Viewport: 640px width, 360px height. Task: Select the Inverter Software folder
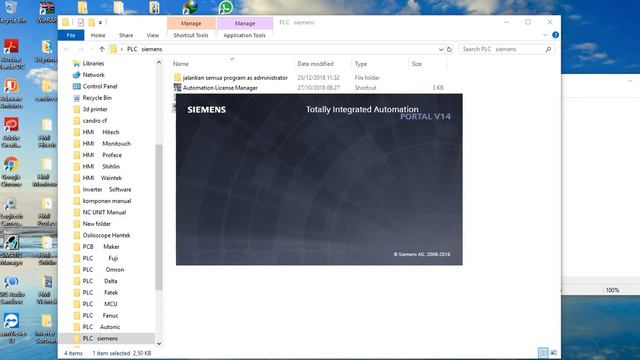(x=107, y=189)
